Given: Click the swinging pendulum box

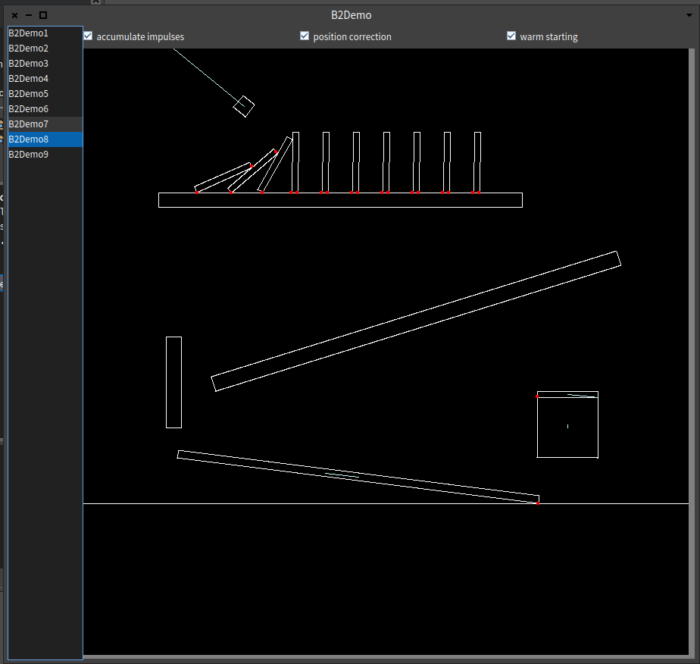Looking at the screenshot, I should click(x=244, y=106).
